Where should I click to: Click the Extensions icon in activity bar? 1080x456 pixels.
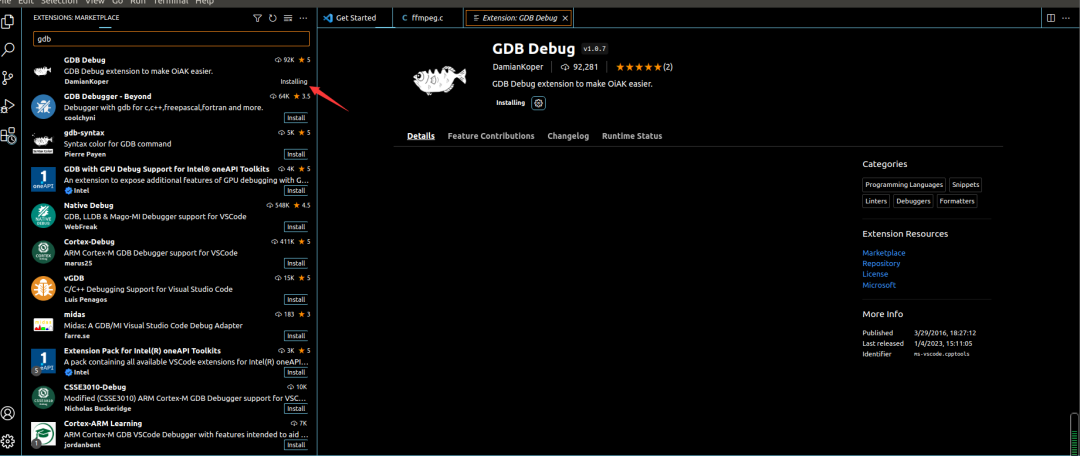[9, 135]
